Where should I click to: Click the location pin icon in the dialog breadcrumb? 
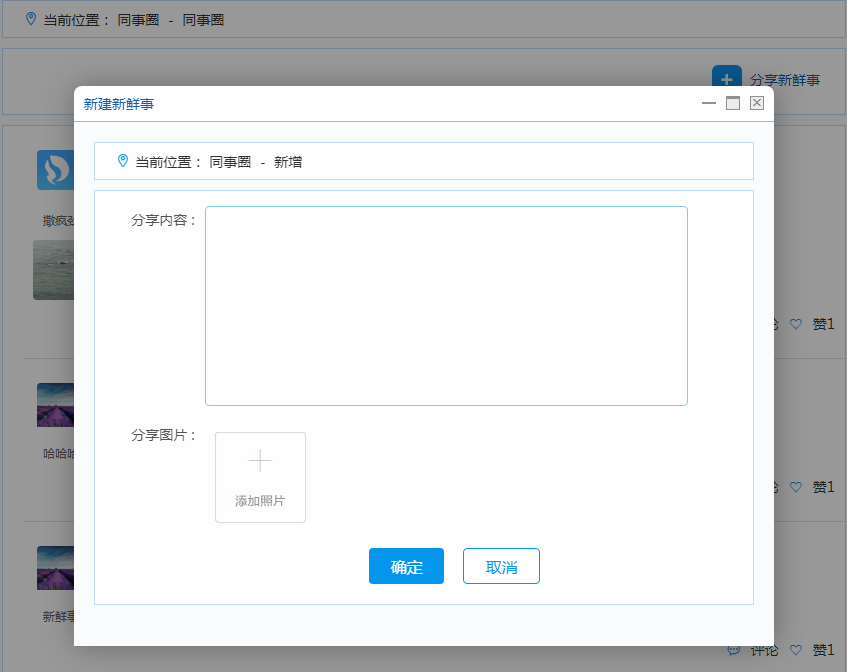pos(123,160)
